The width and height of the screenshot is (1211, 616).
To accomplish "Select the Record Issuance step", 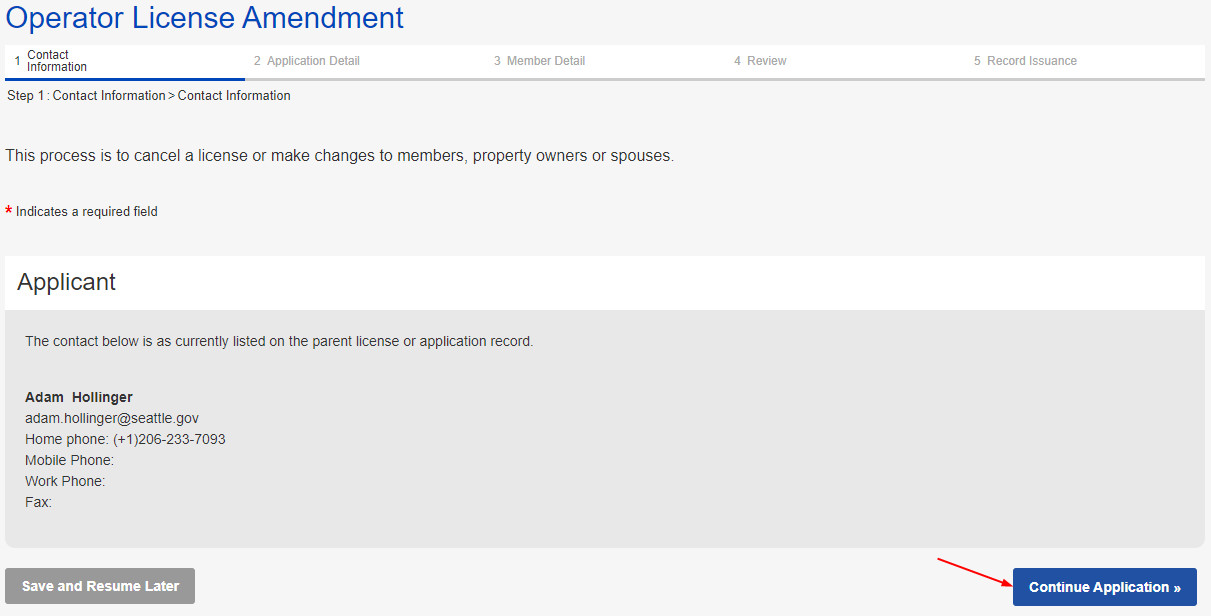I will [x=1031, y=61].
